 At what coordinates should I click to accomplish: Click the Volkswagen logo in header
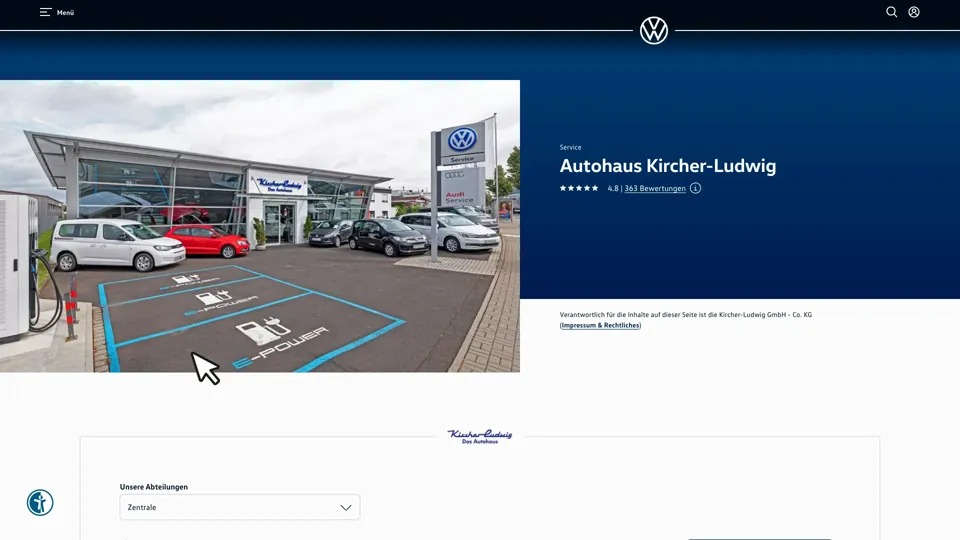(x=654, y=30)
